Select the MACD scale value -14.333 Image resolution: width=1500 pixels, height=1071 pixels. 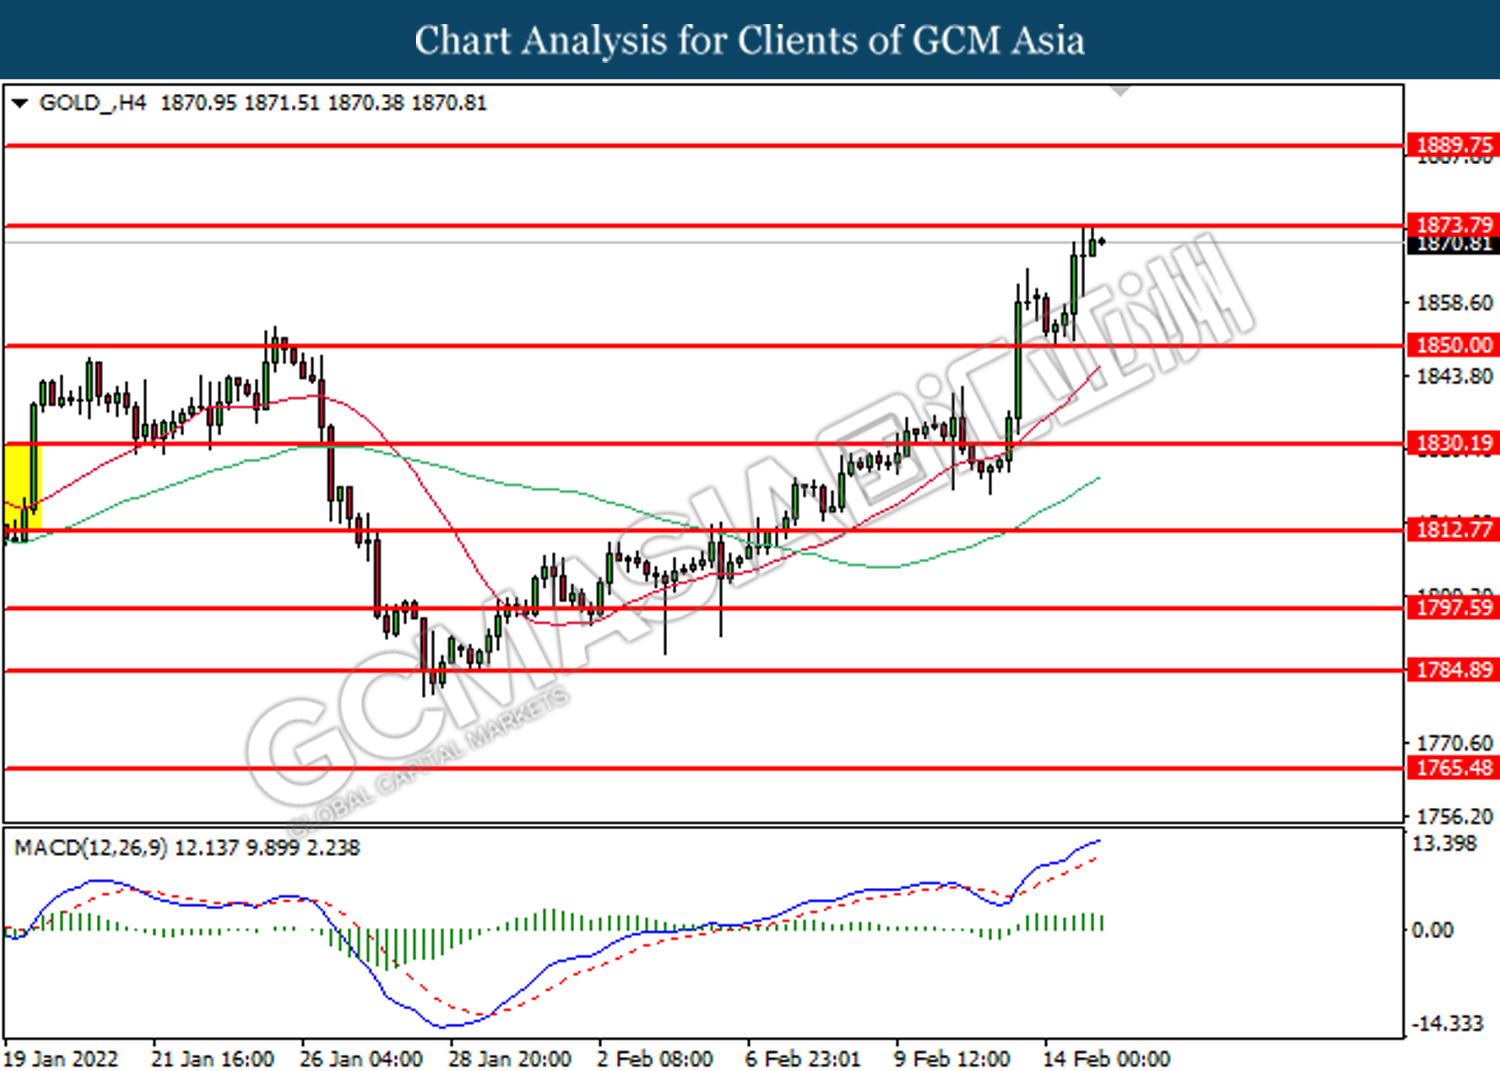(x=1447, y=1023)
